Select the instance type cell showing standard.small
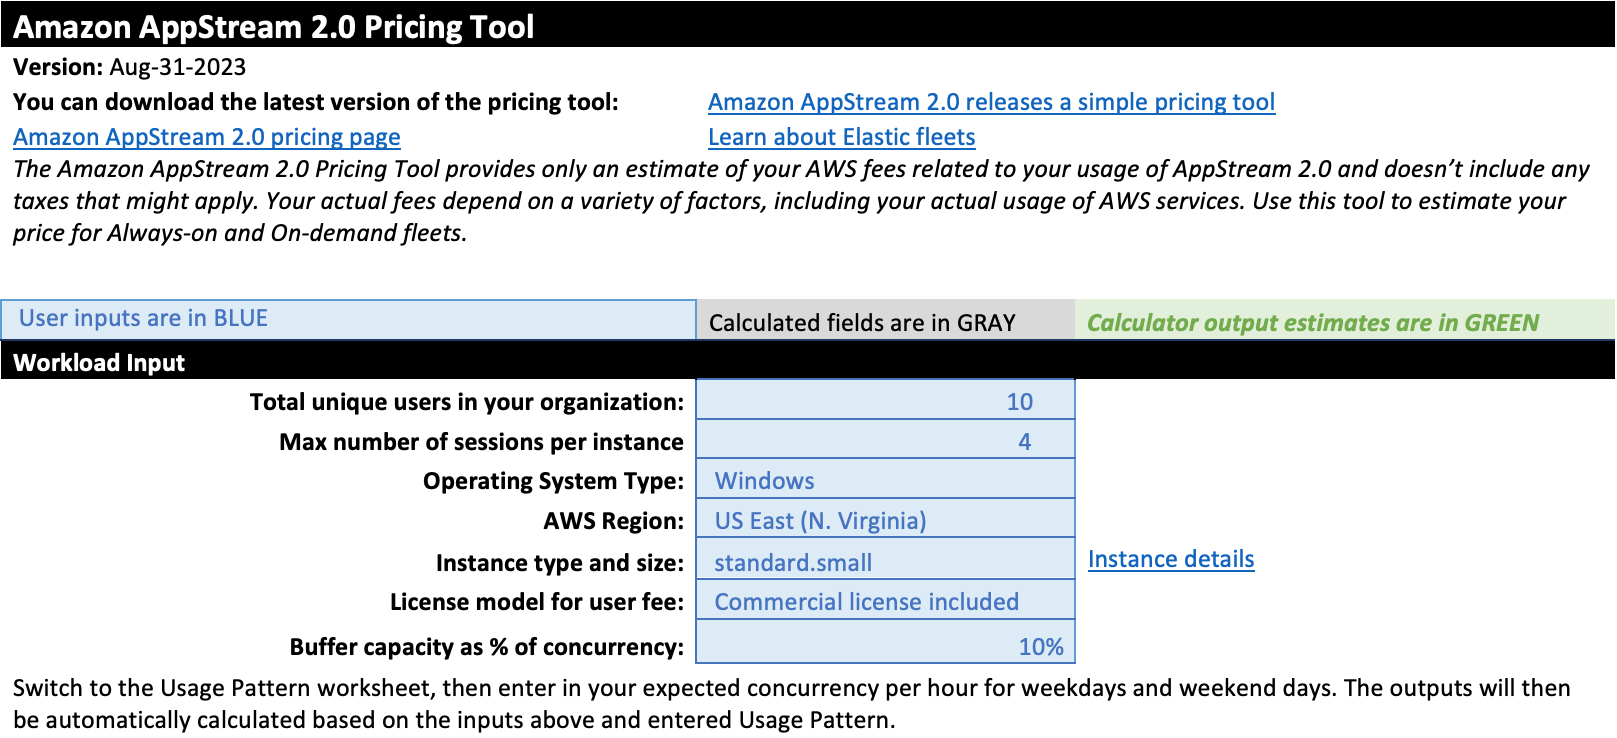 pyautogui.click(x=885, y=560)
